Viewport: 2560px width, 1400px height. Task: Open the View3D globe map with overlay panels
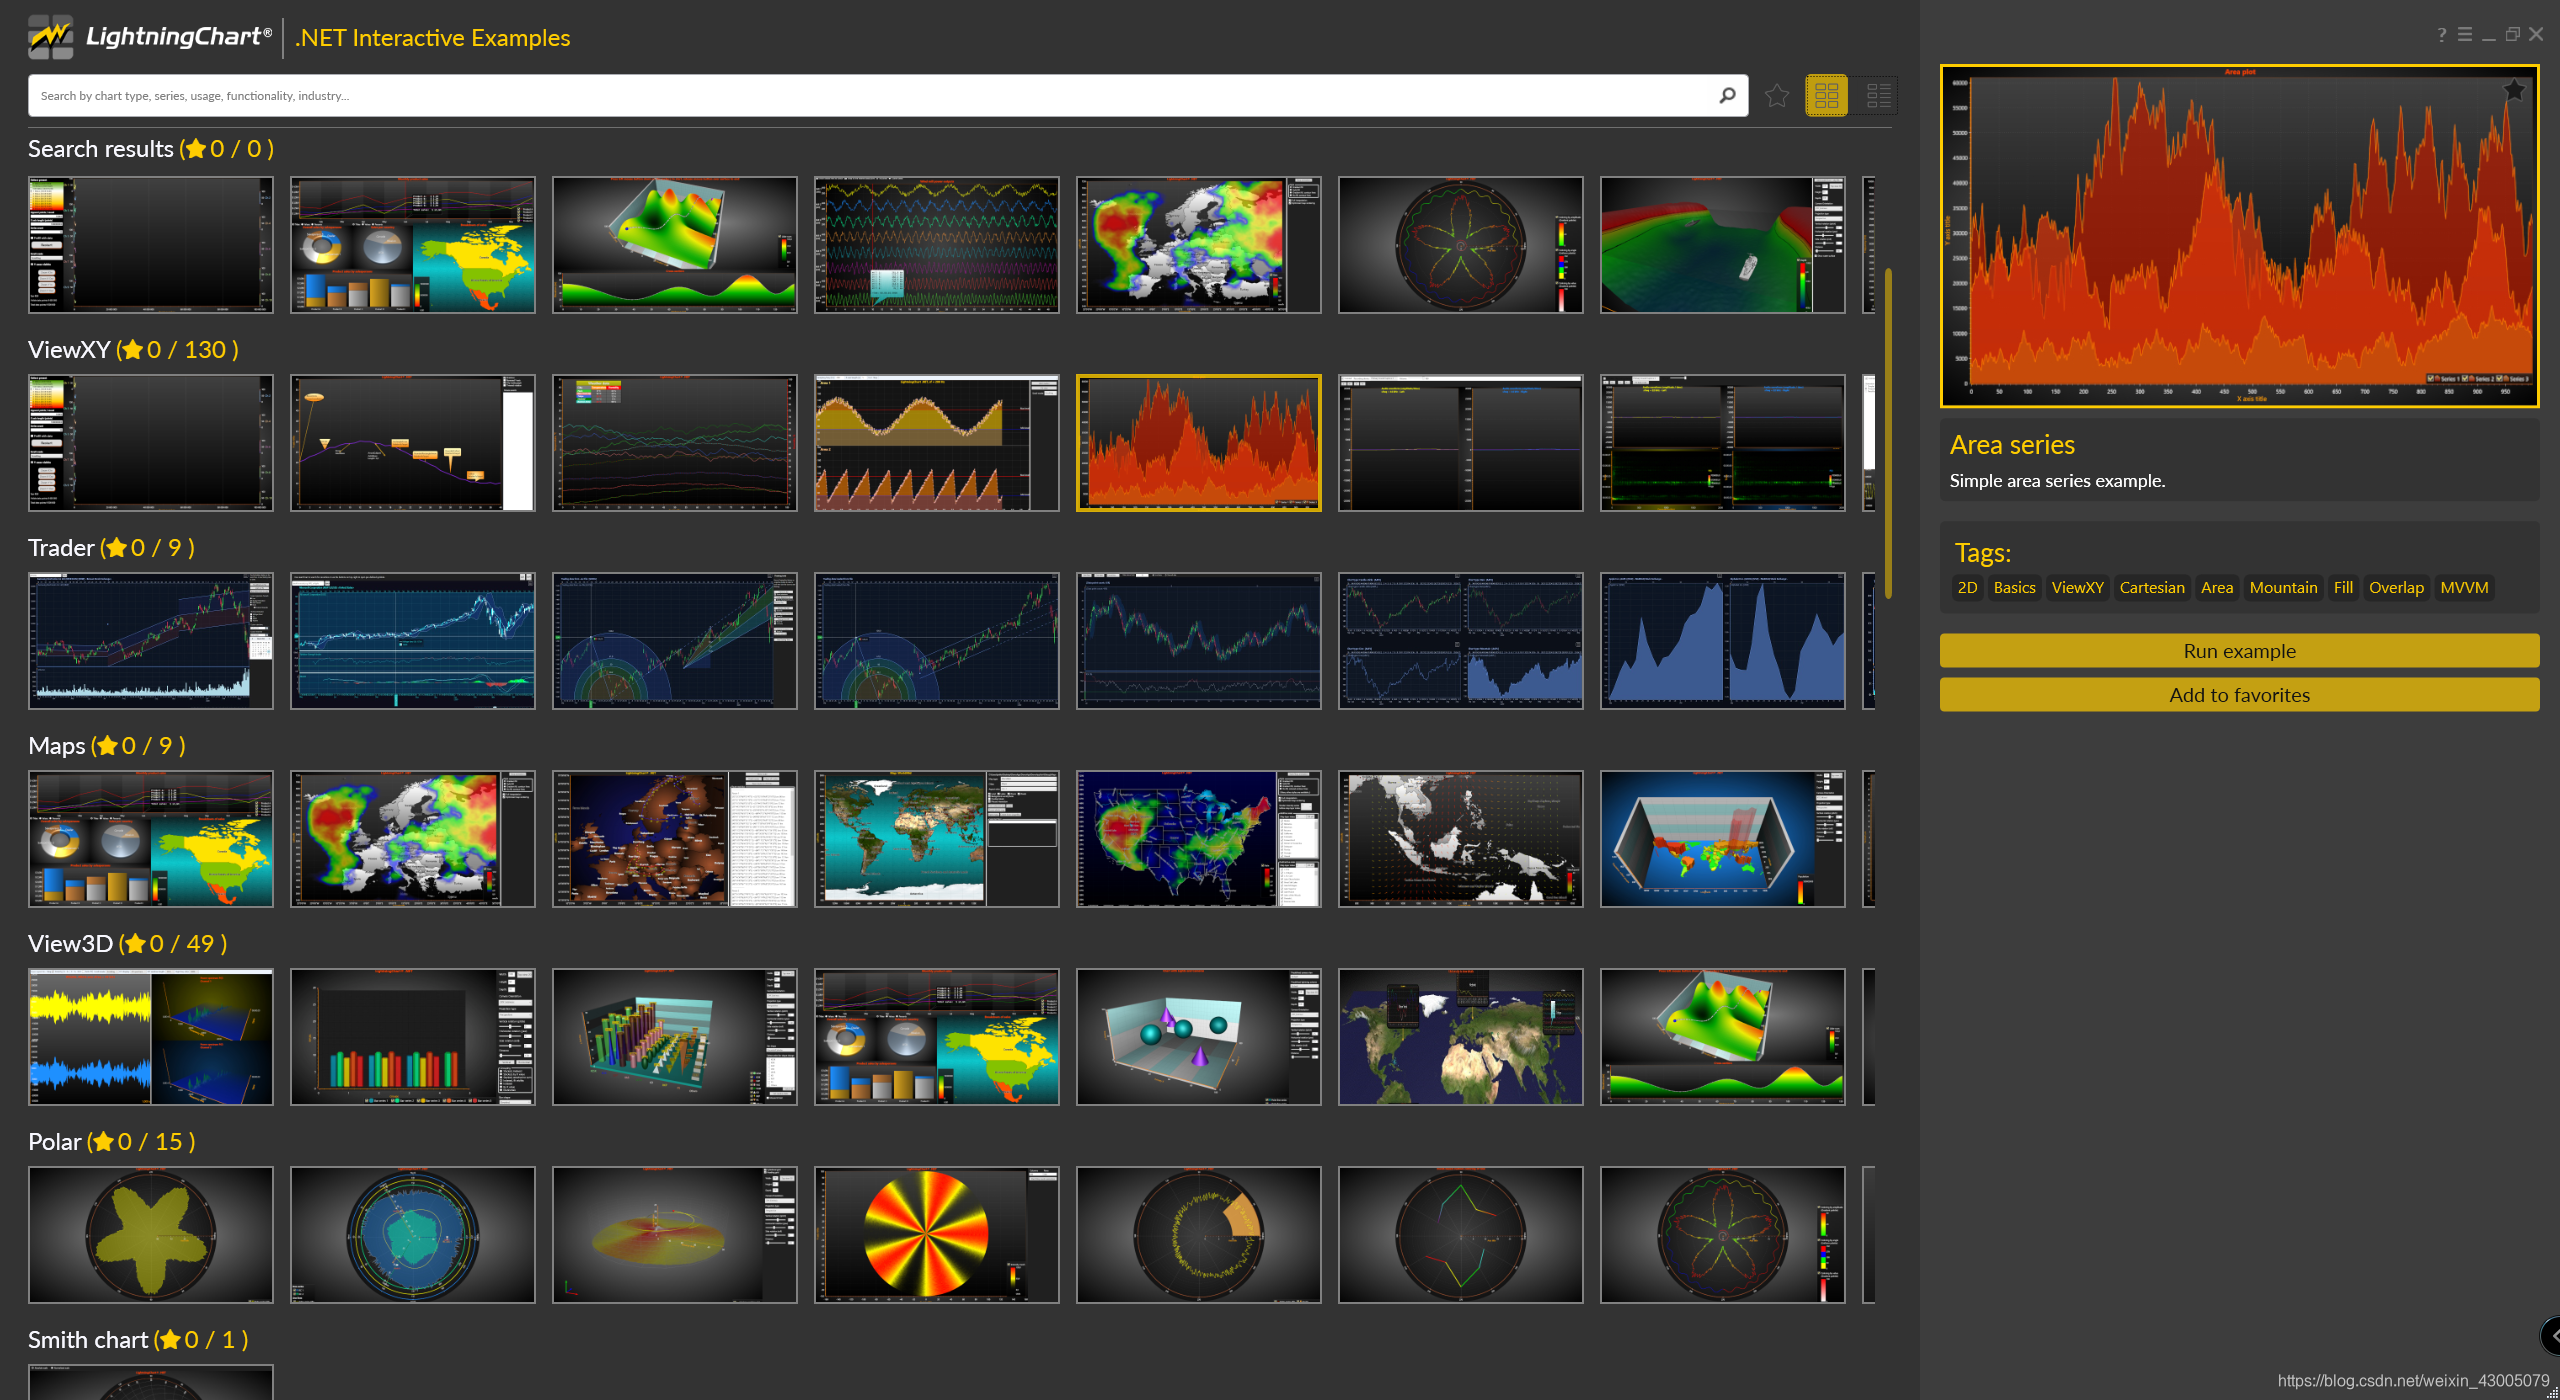pos(1461,1037)
